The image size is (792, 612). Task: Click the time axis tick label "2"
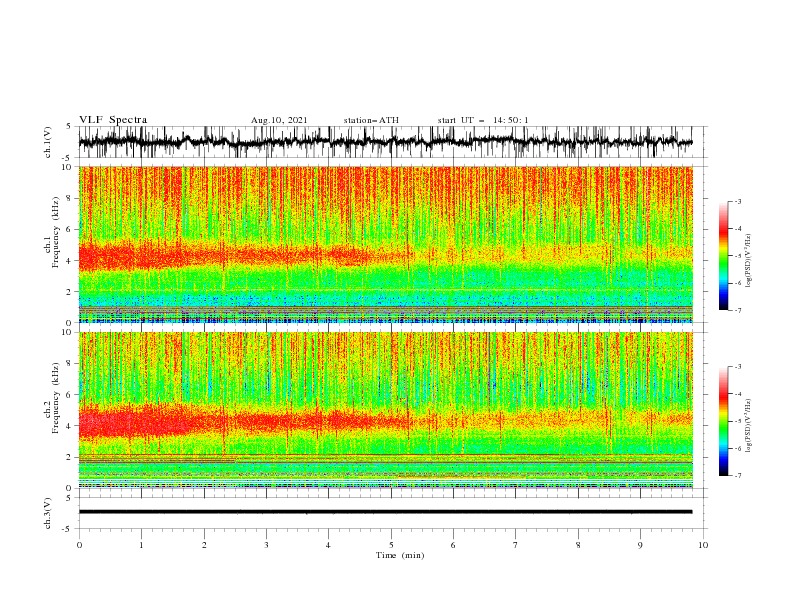coord(204,545)
